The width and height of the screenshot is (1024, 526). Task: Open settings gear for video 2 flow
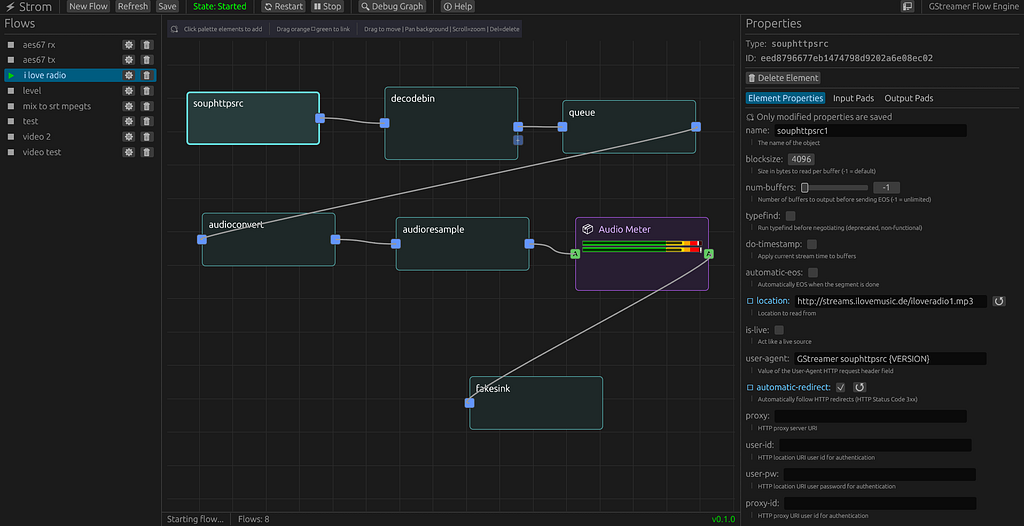129,137
